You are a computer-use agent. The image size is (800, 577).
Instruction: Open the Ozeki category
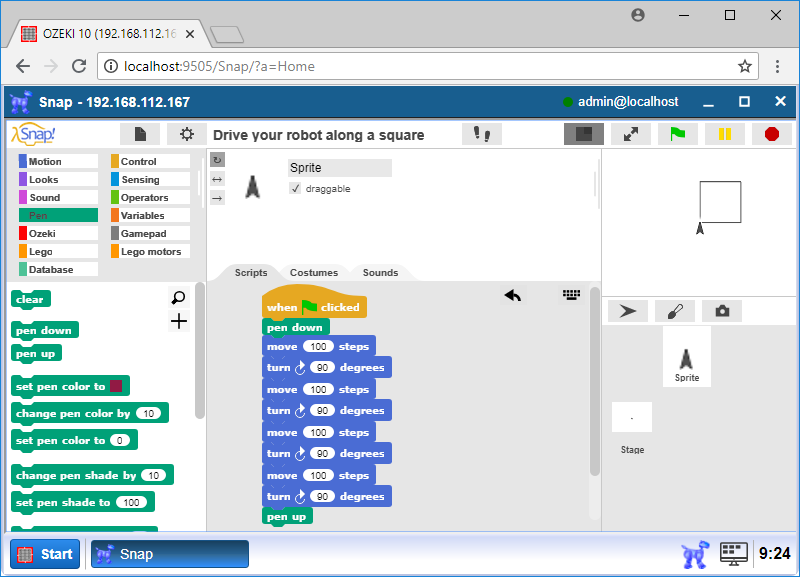(58, 233)
